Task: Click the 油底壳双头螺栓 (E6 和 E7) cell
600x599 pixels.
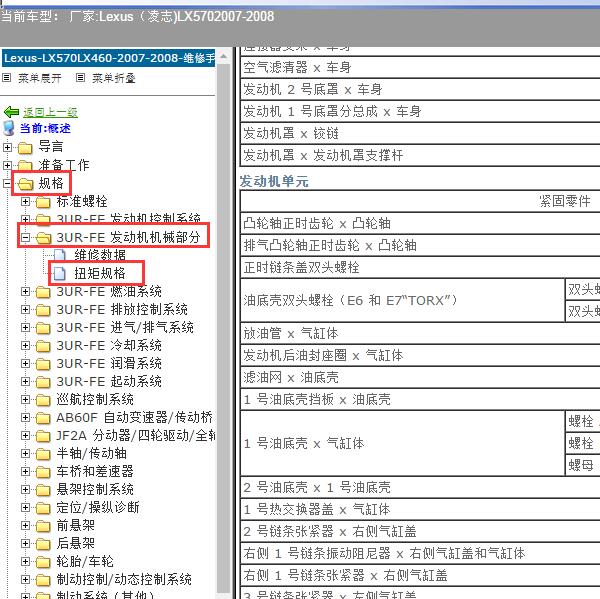Action: pos(403,300)
